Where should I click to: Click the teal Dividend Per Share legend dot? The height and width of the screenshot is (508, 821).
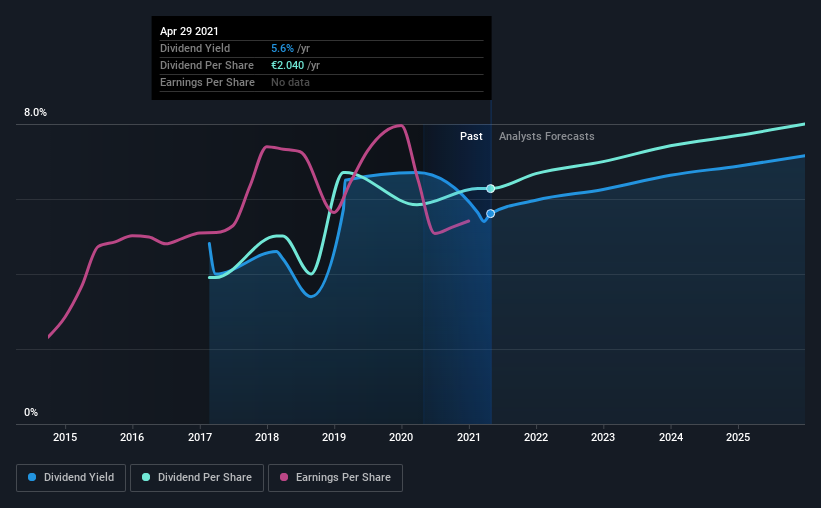(146, 477)
